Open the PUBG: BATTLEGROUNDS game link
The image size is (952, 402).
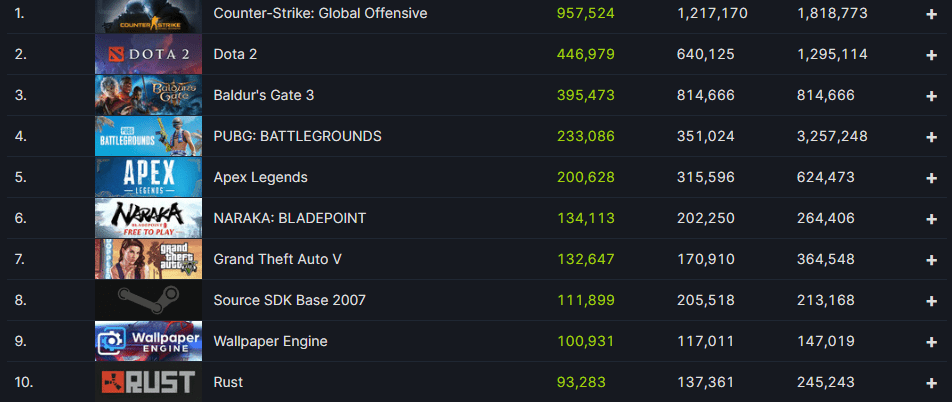298,136
